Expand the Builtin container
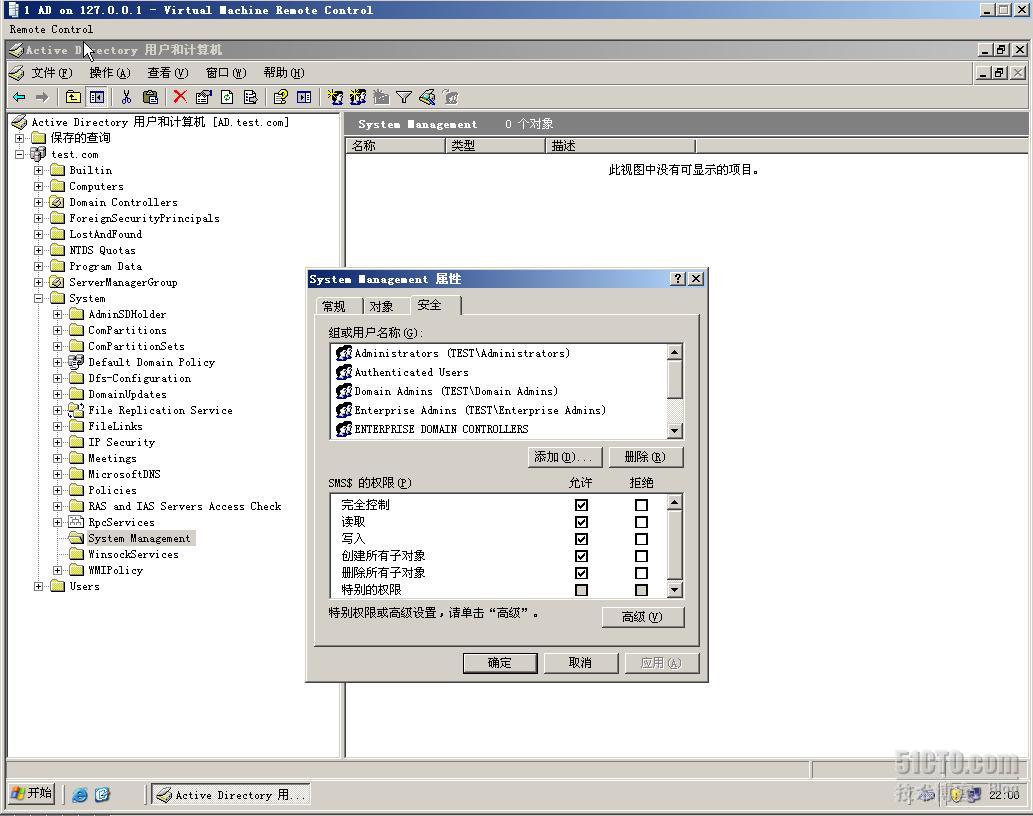Viewport: 1033px width, 816px height. (38, 170)
